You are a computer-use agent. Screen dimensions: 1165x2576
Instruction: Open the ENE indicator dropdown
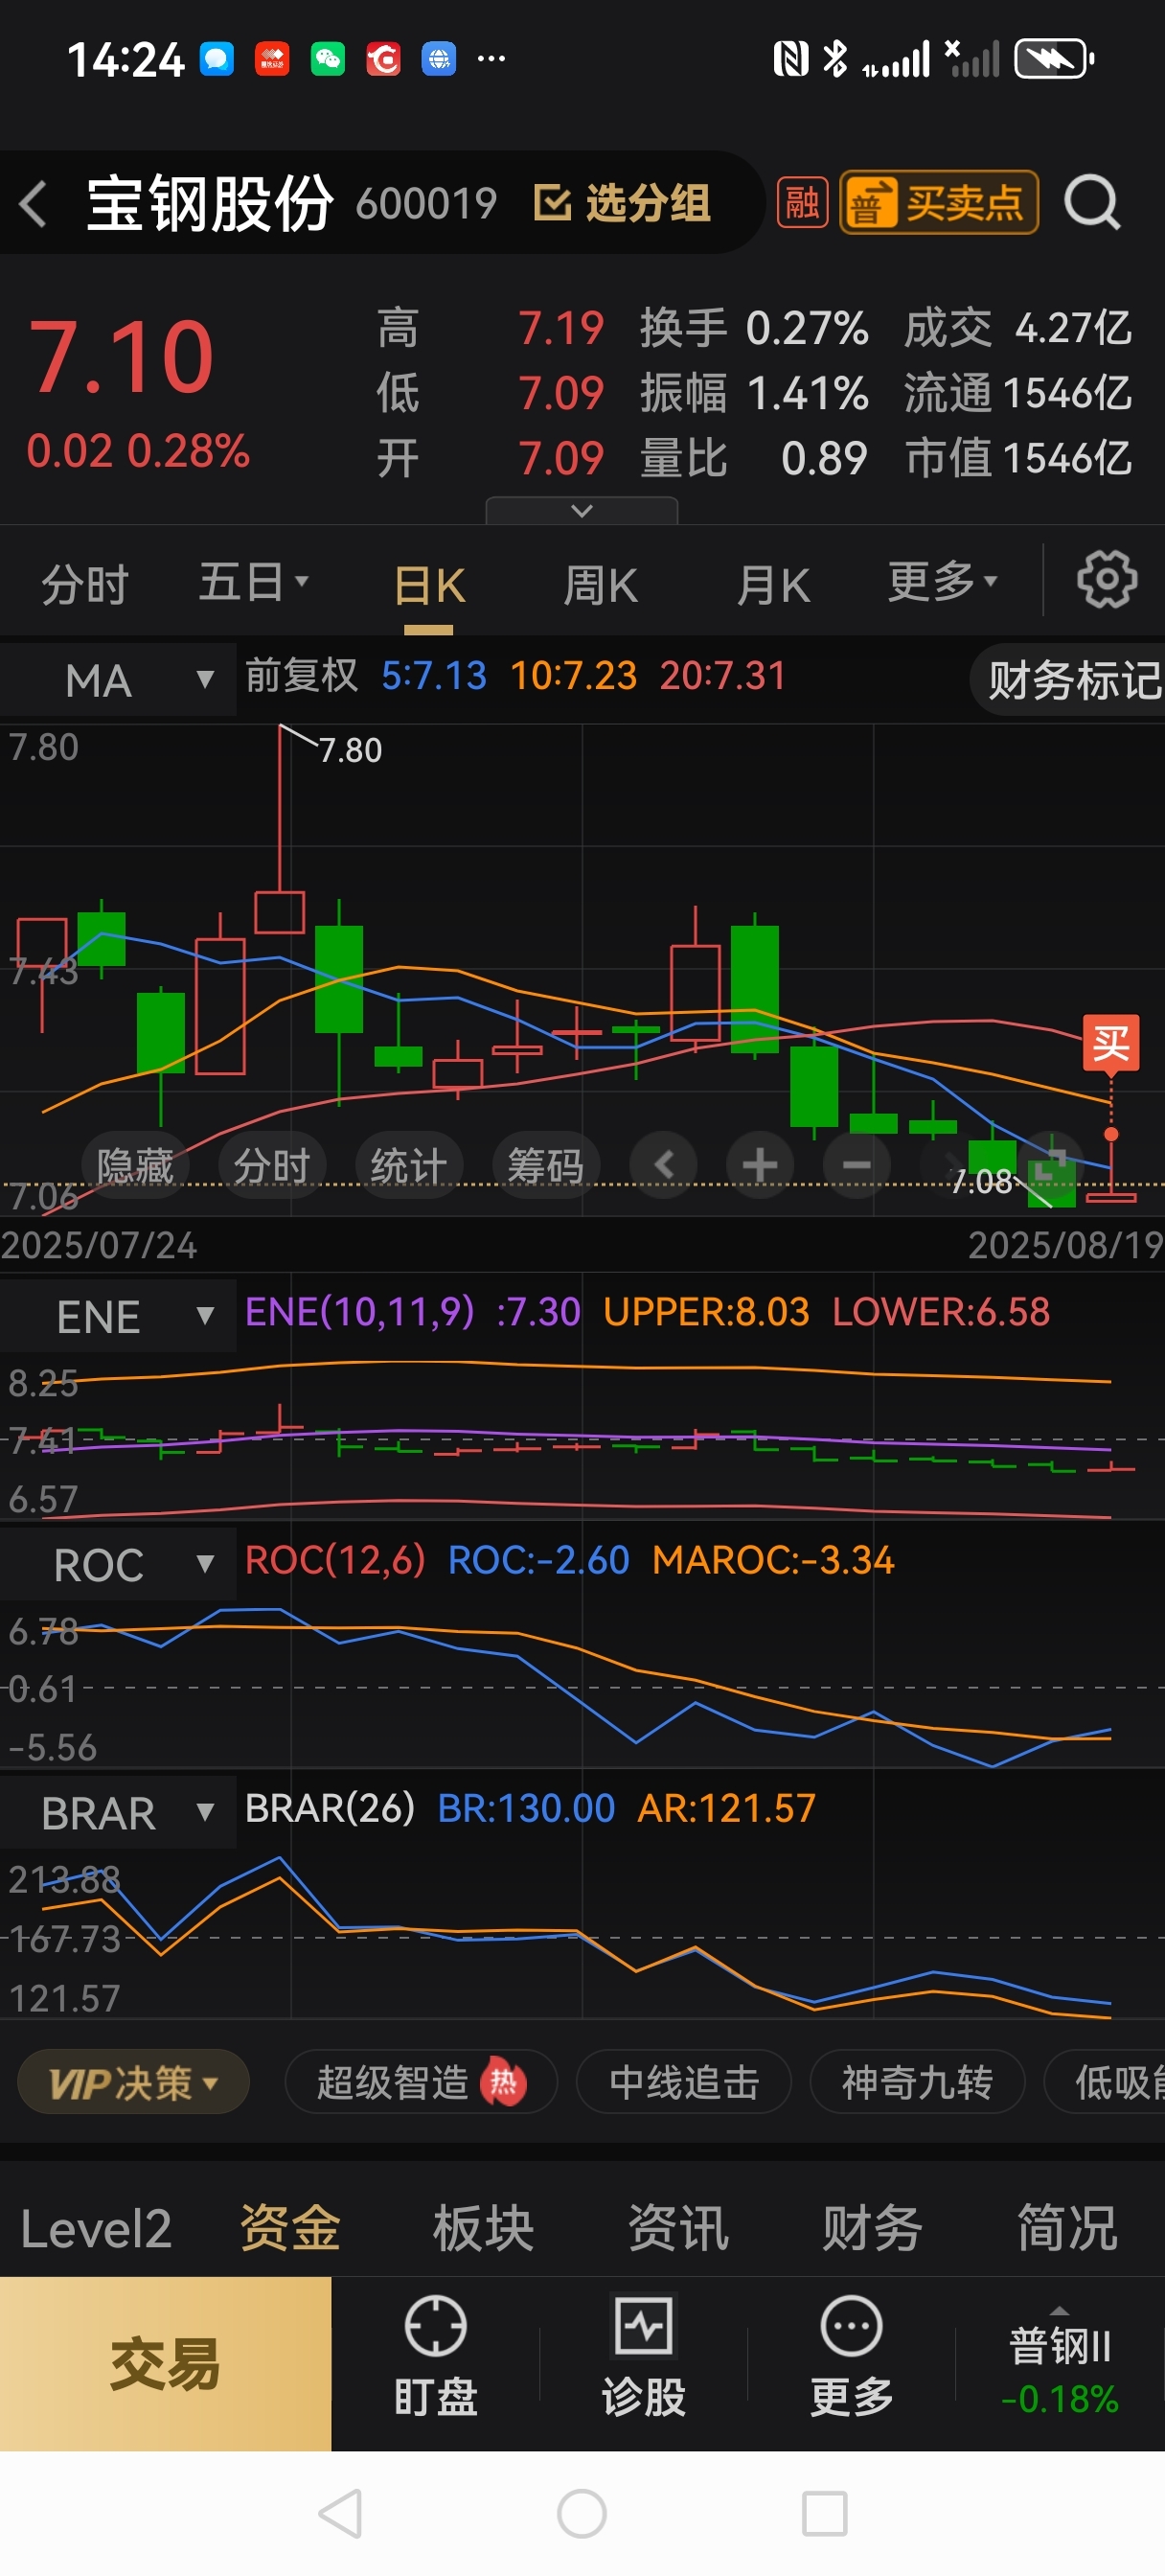118,1316
